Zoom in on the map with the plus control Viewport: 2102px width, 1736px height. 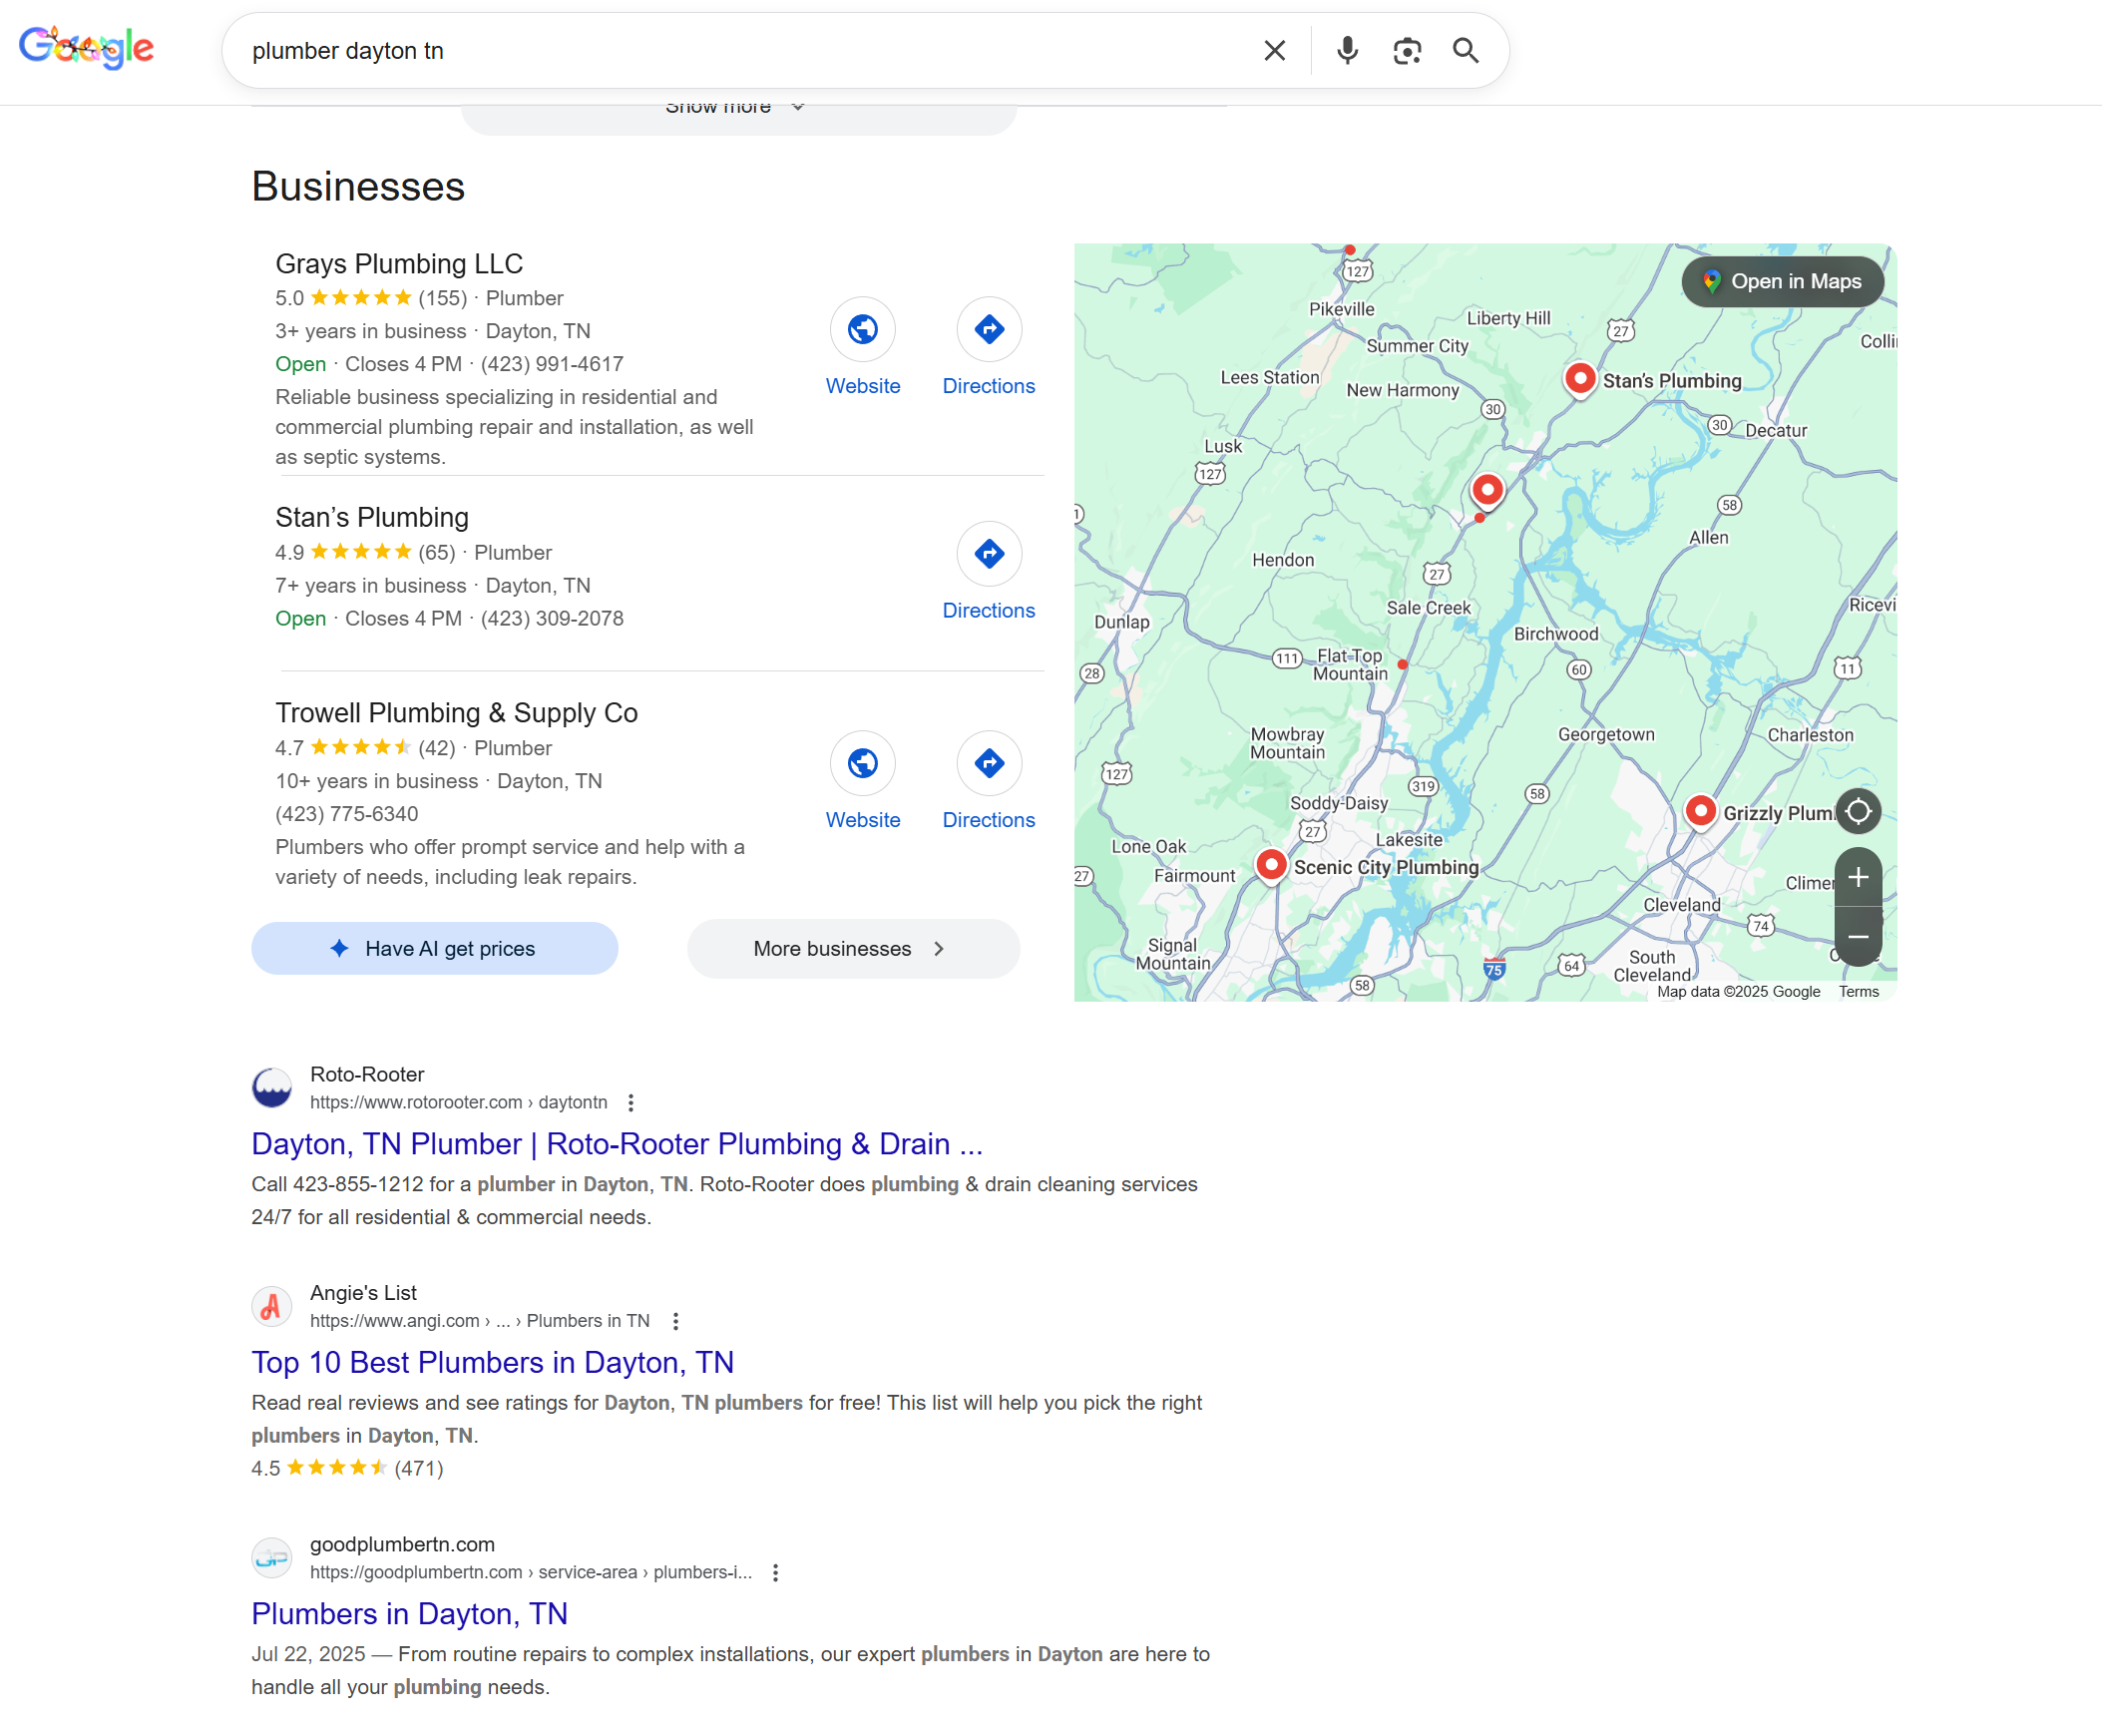(1858, 877)
